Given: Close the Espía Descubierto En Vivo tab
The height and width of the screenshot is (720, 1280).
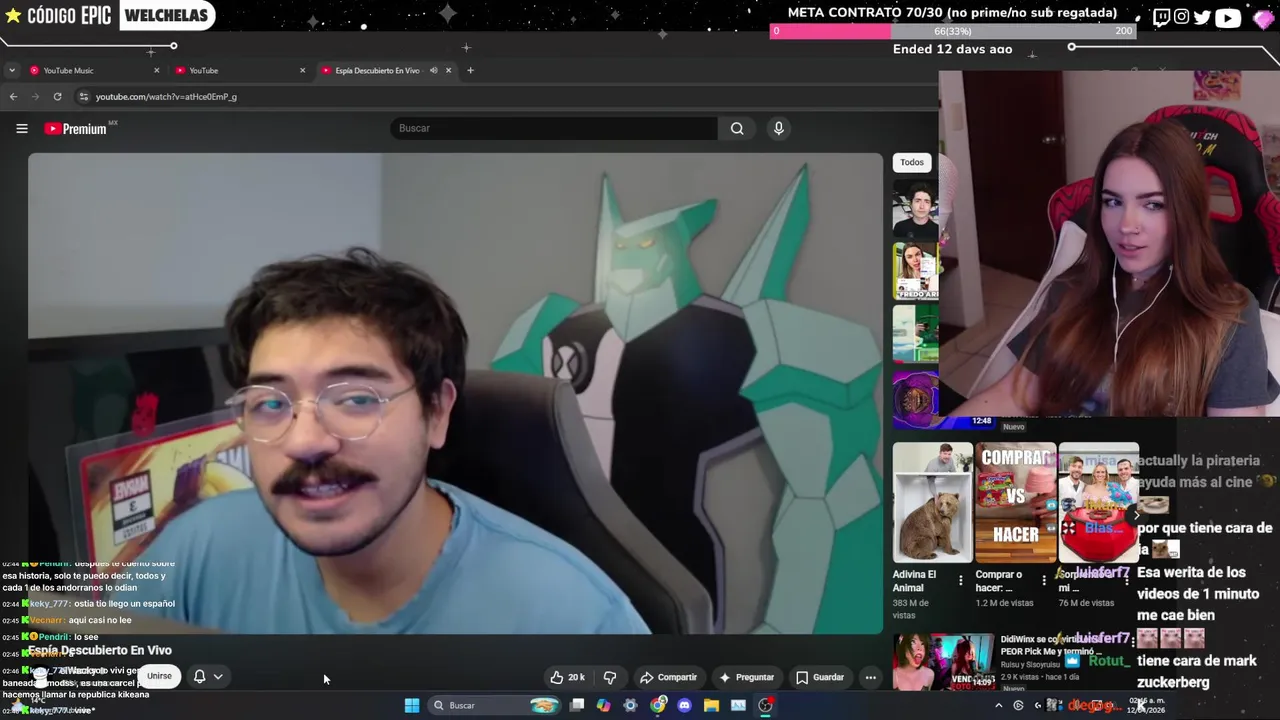Looking at the screenshot, I should (x=448, y=70).
